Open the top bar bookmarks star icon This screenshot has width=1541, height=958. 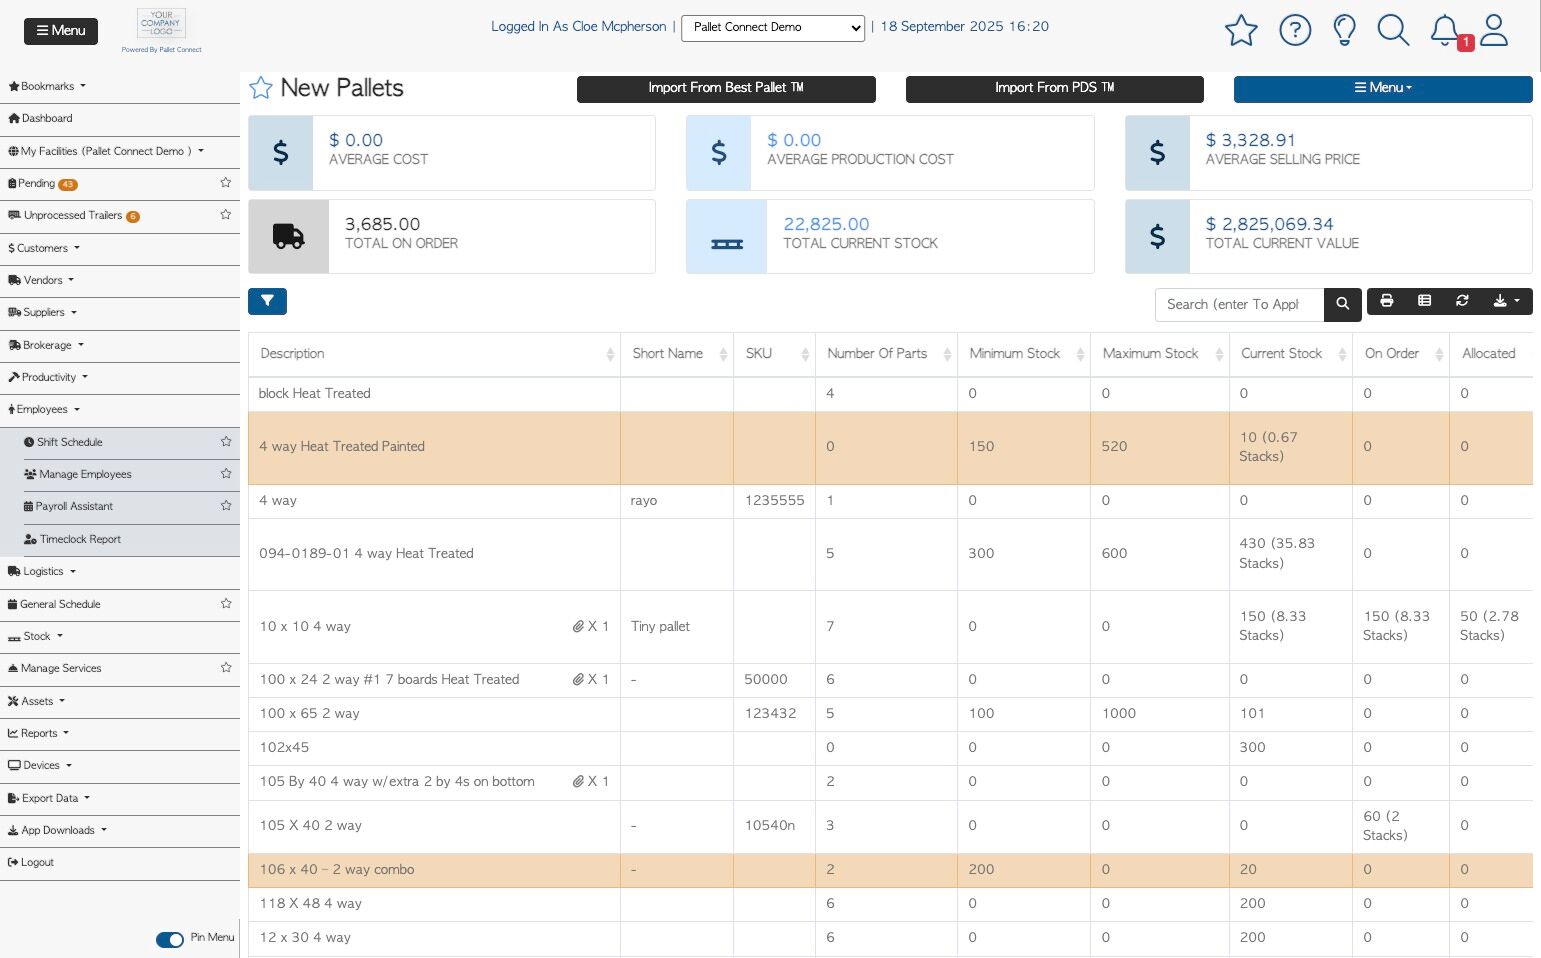coord(1241,30)
